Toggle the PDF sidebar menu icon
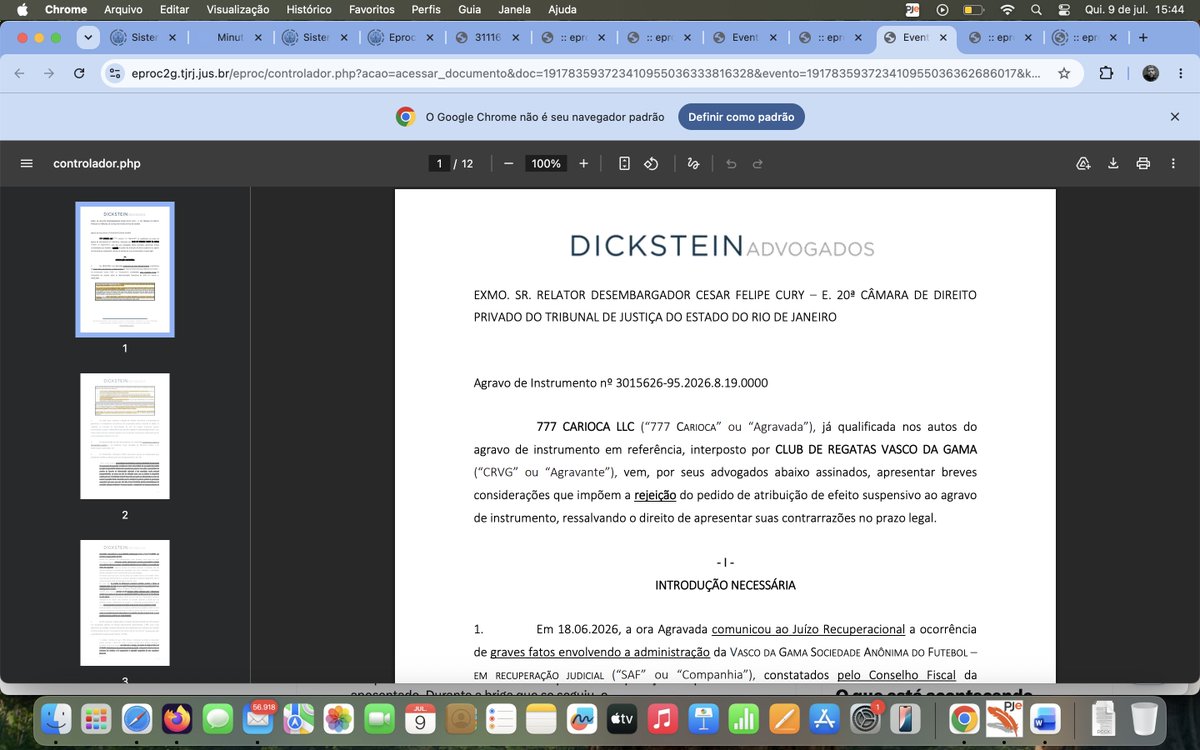1200x750 pixels. pyautogui.click(x=27, y=164)
